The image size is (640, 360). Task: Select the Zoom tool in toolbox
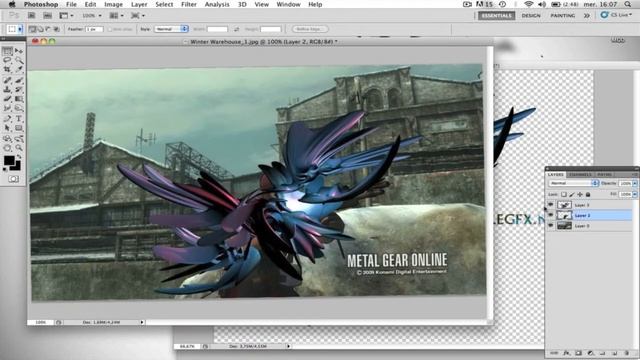point(19,148)
